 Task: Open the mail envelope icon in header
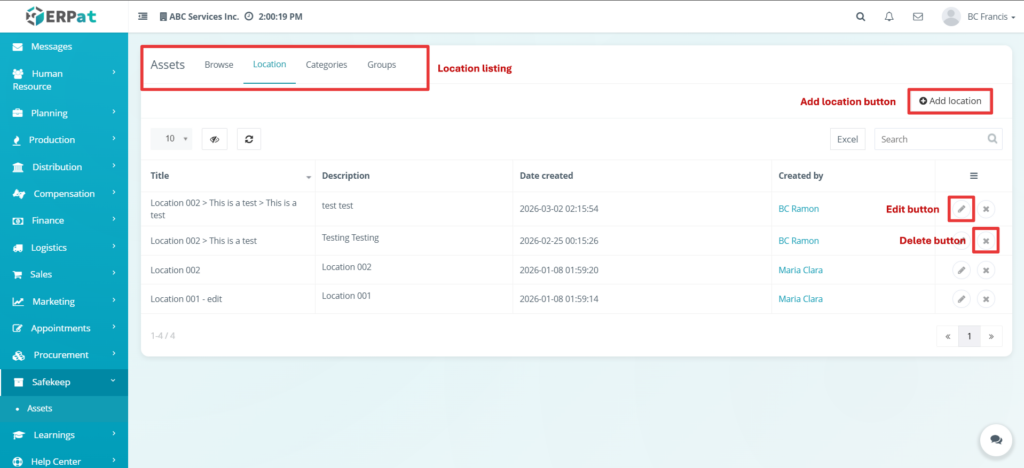[917, 17]
